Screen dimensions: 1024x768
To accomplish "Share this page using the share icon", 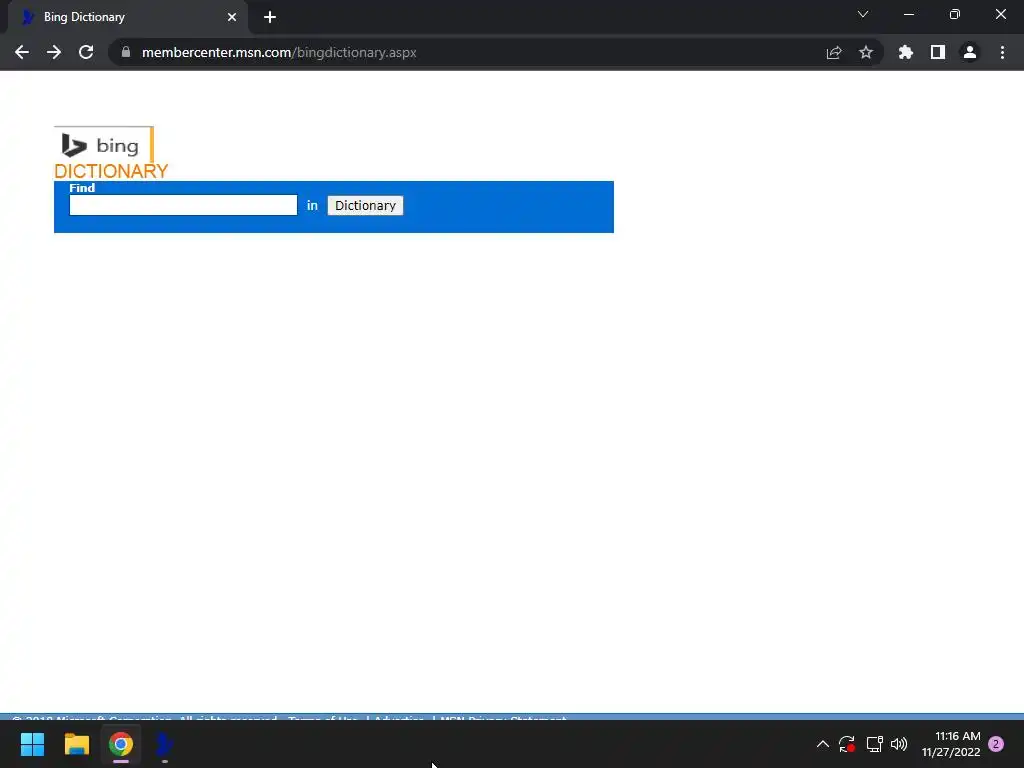I will (834, 52).
